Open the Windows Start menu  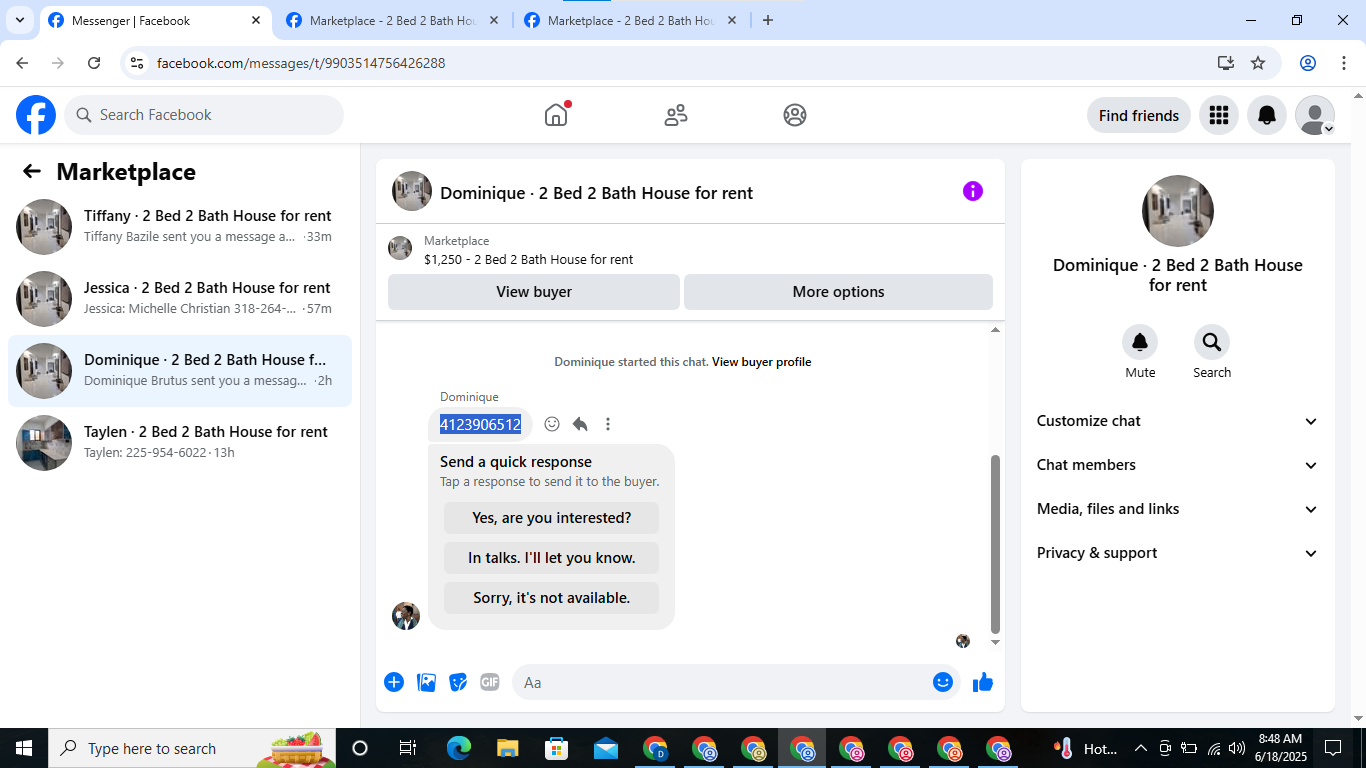pos(24,748)
